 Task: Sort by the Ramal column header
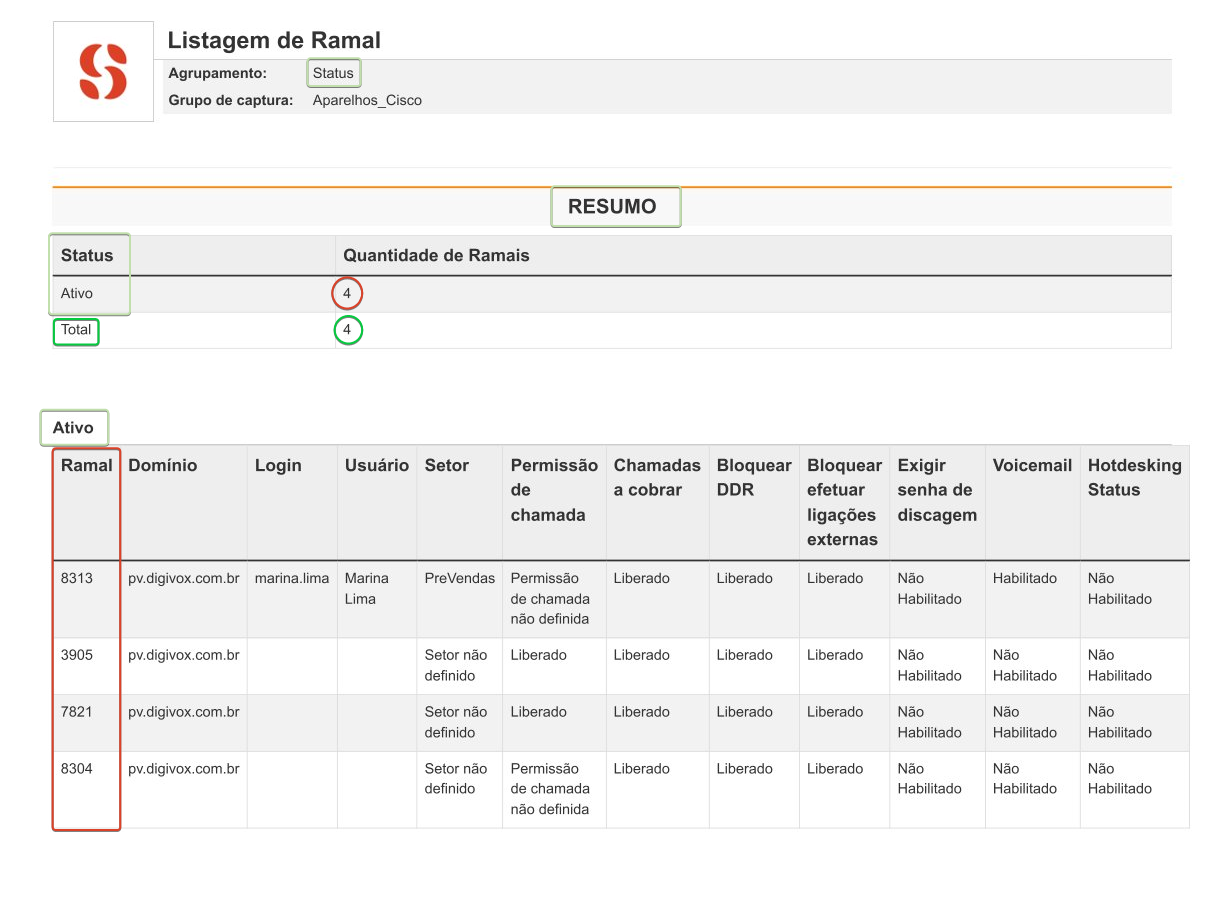86,465
